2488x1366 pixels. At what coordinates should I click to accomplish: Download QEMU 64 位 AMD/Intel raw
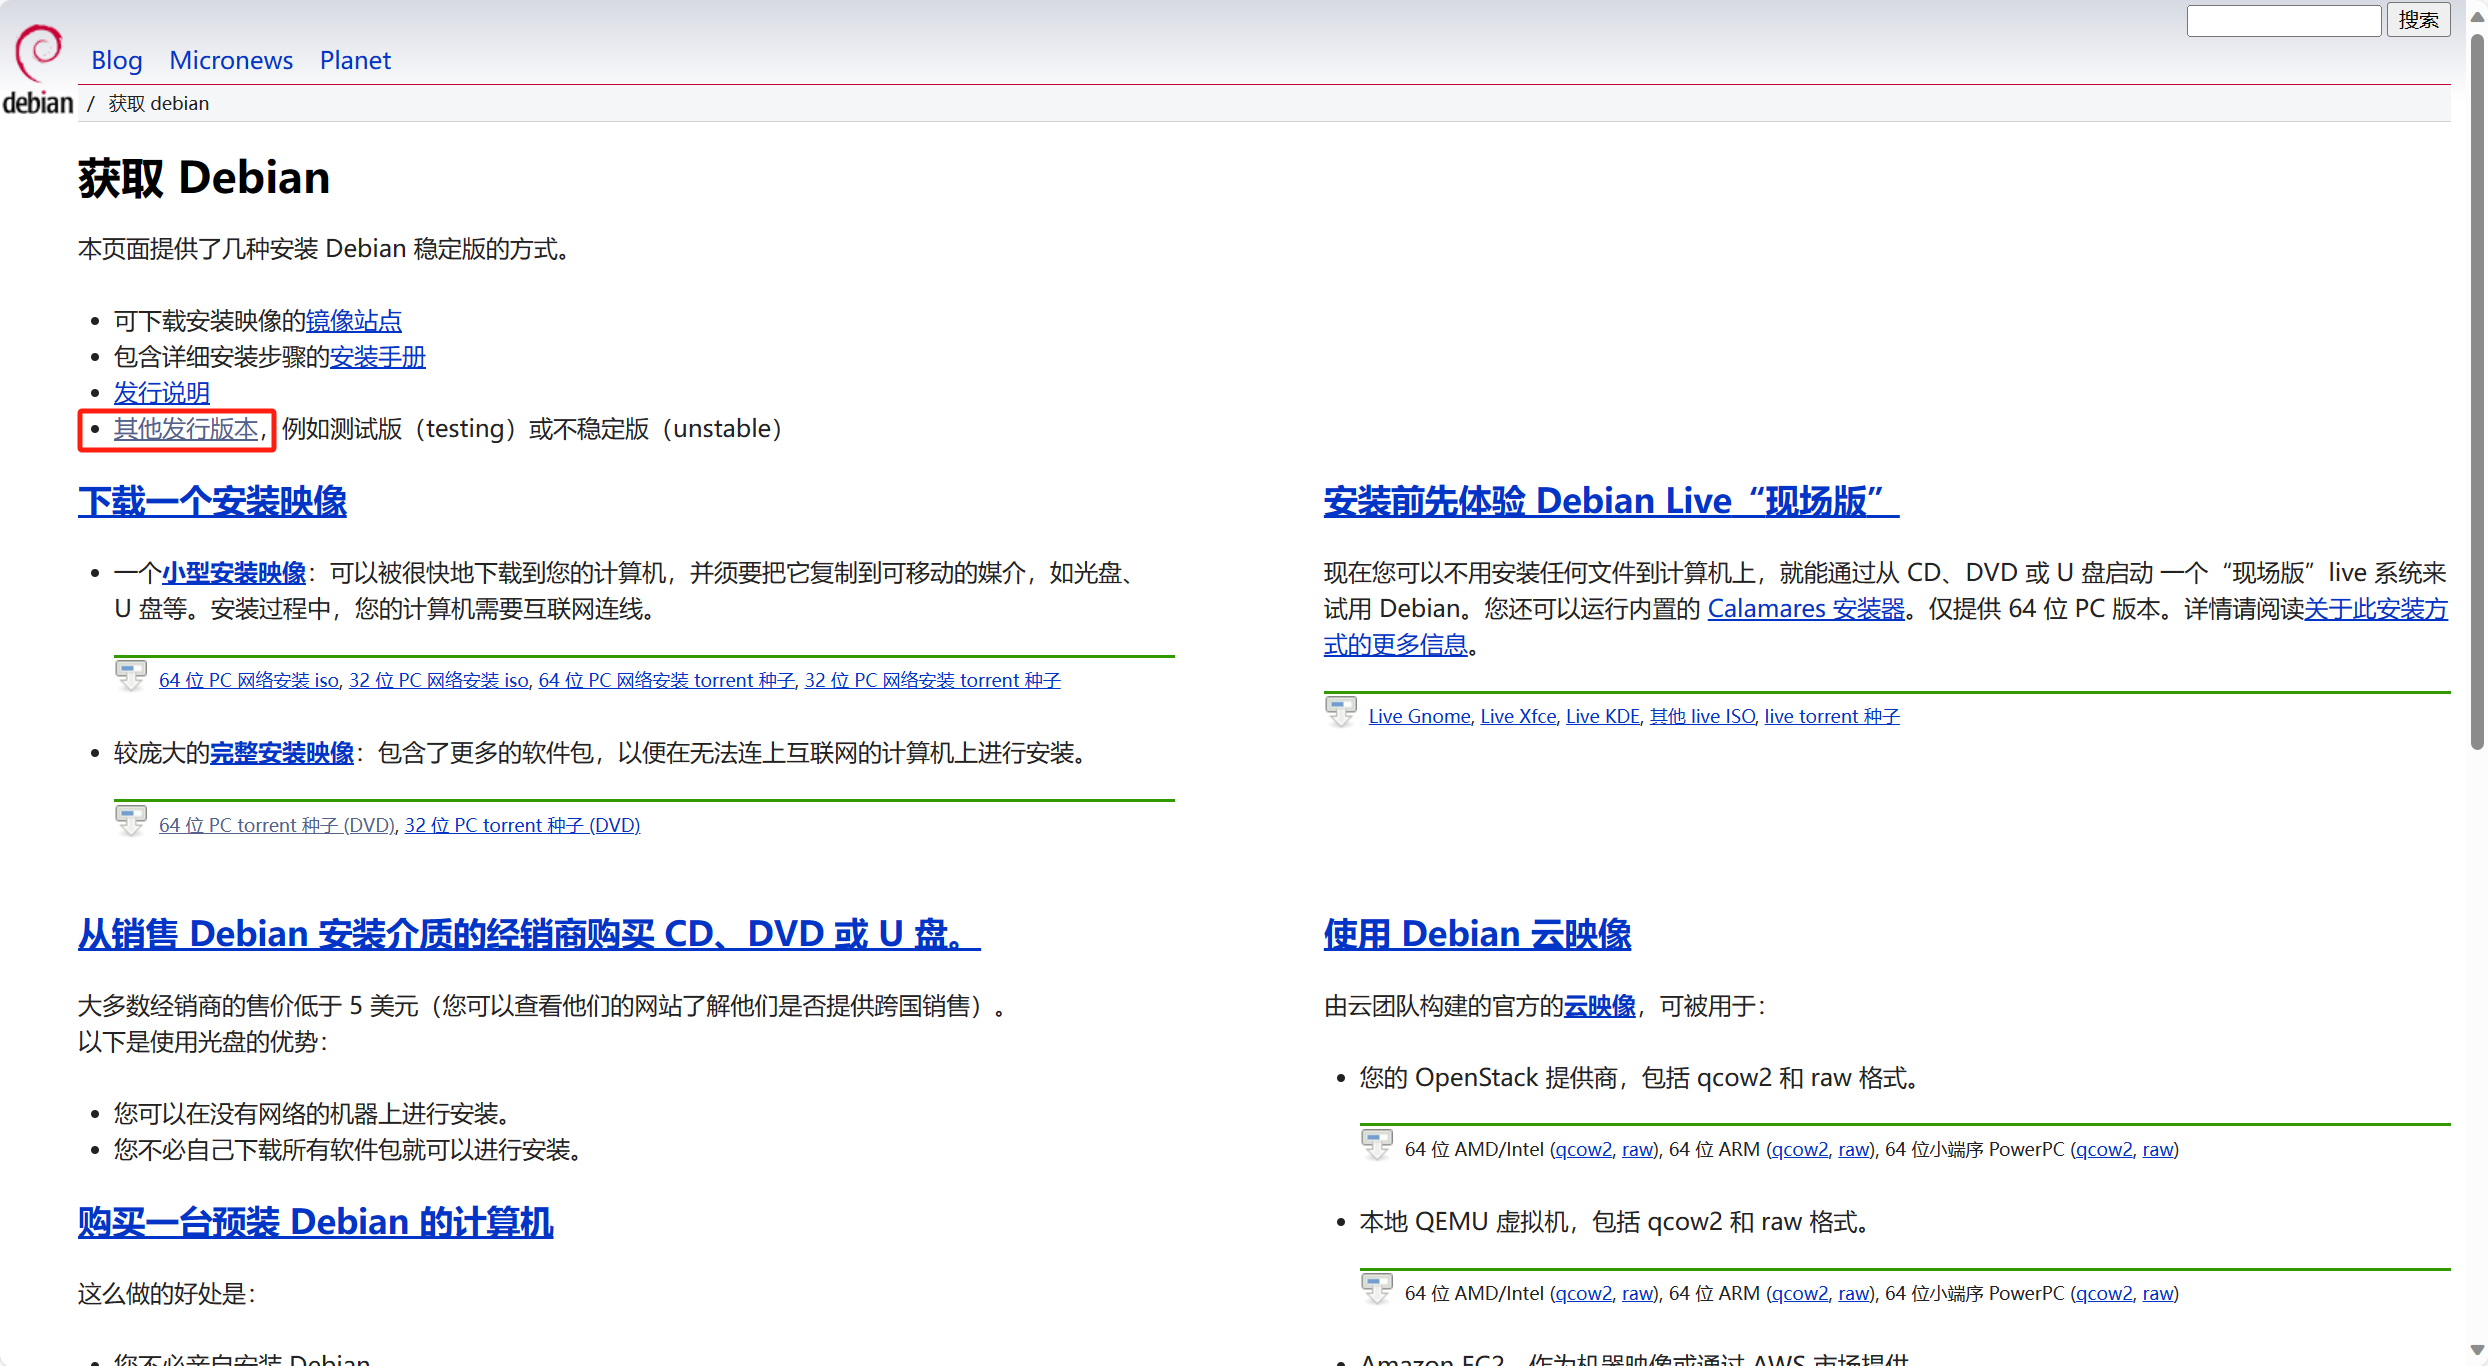pos(1638,1293)
